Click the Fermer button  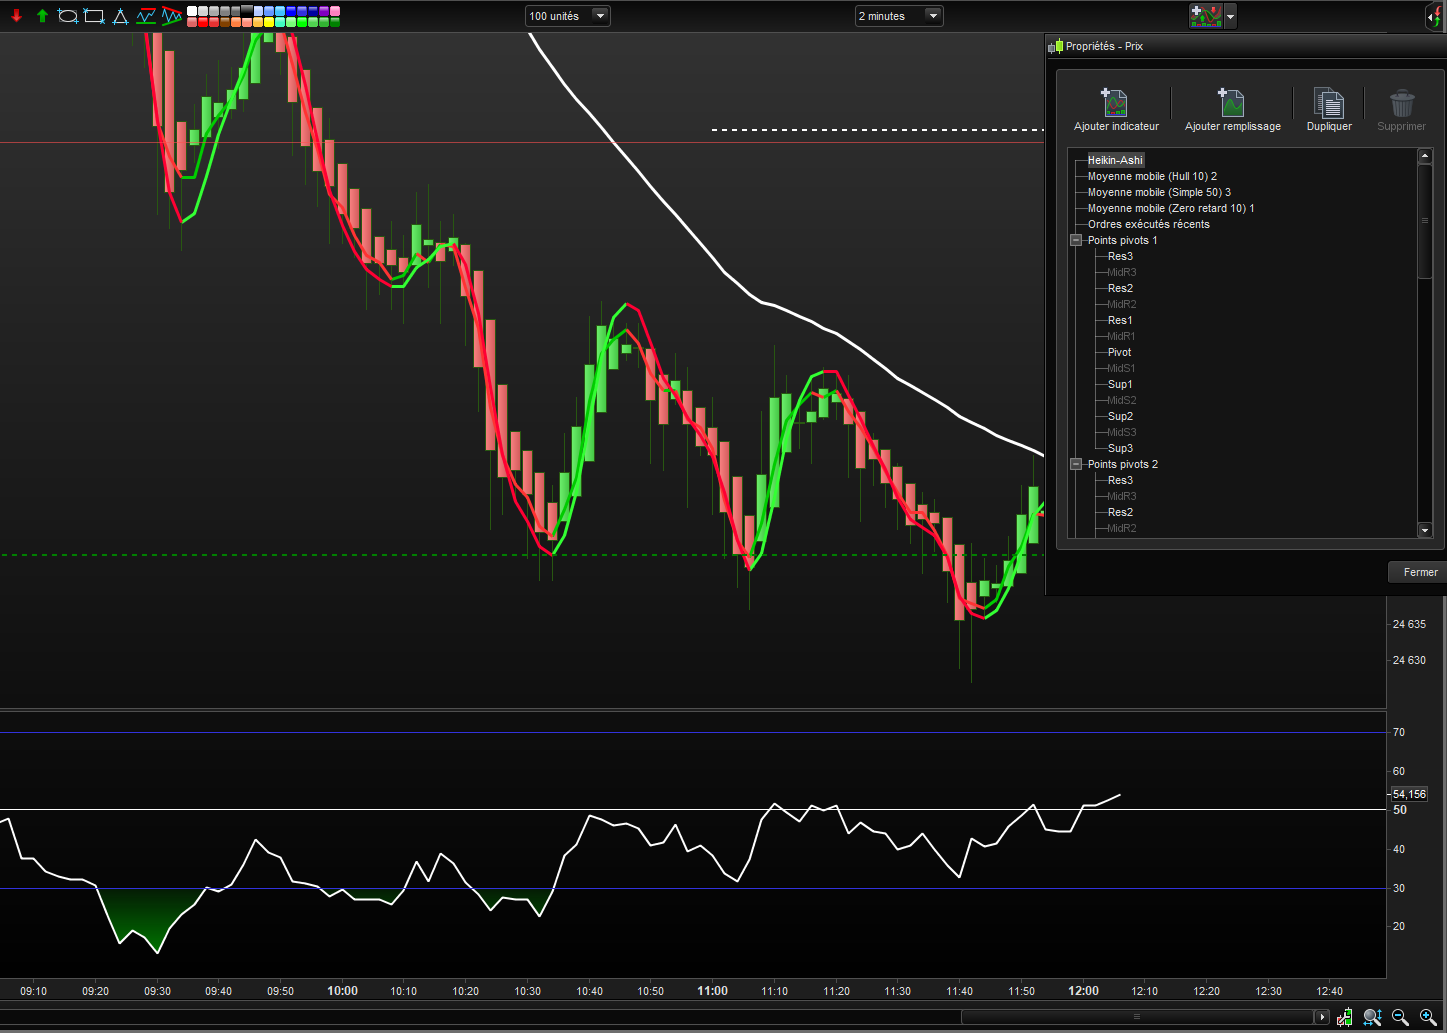click(x=1419, y=572)
